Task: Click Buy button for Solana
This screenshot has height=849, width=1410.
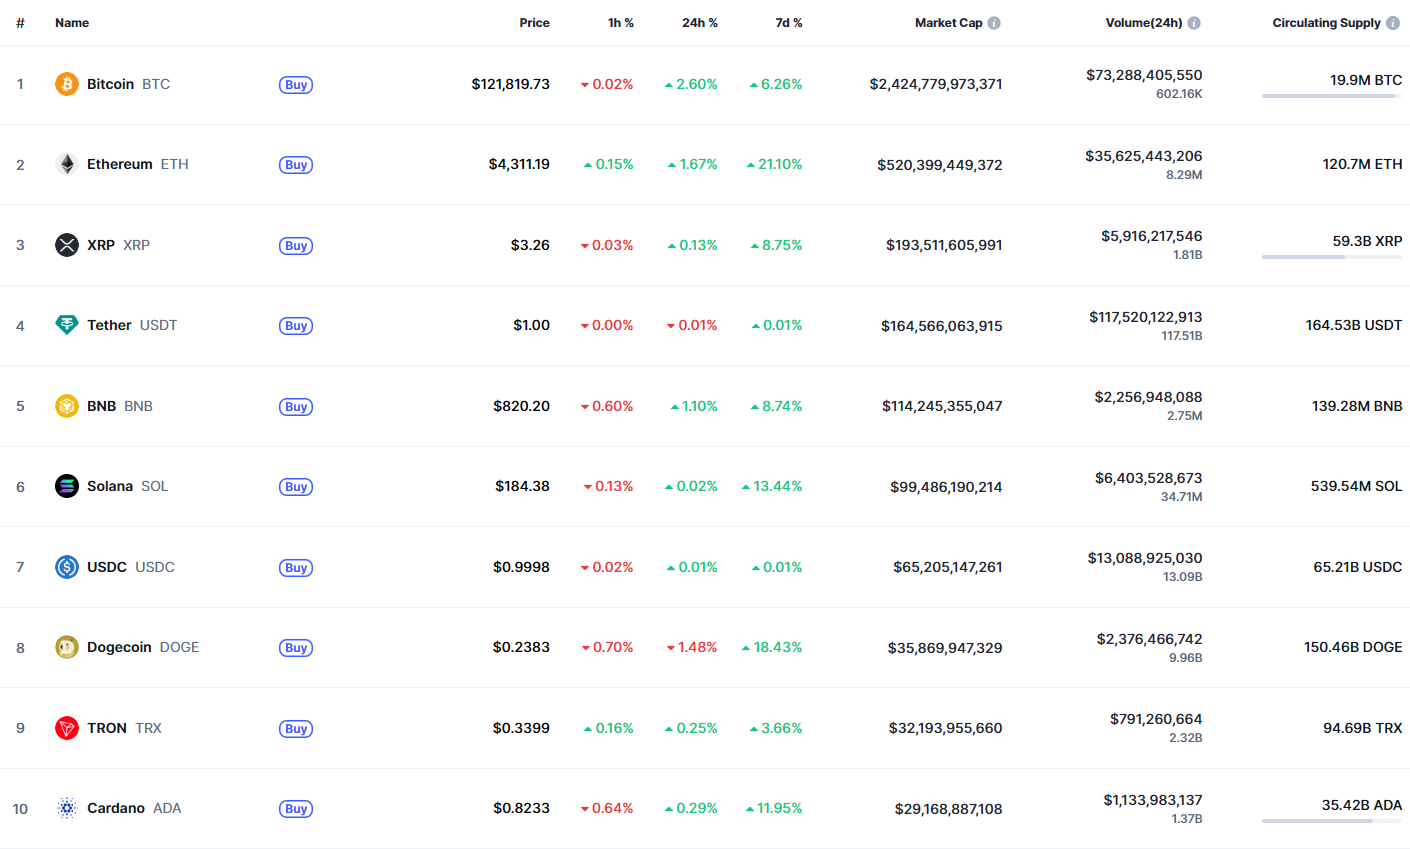Action: click(x=296, y=487)
